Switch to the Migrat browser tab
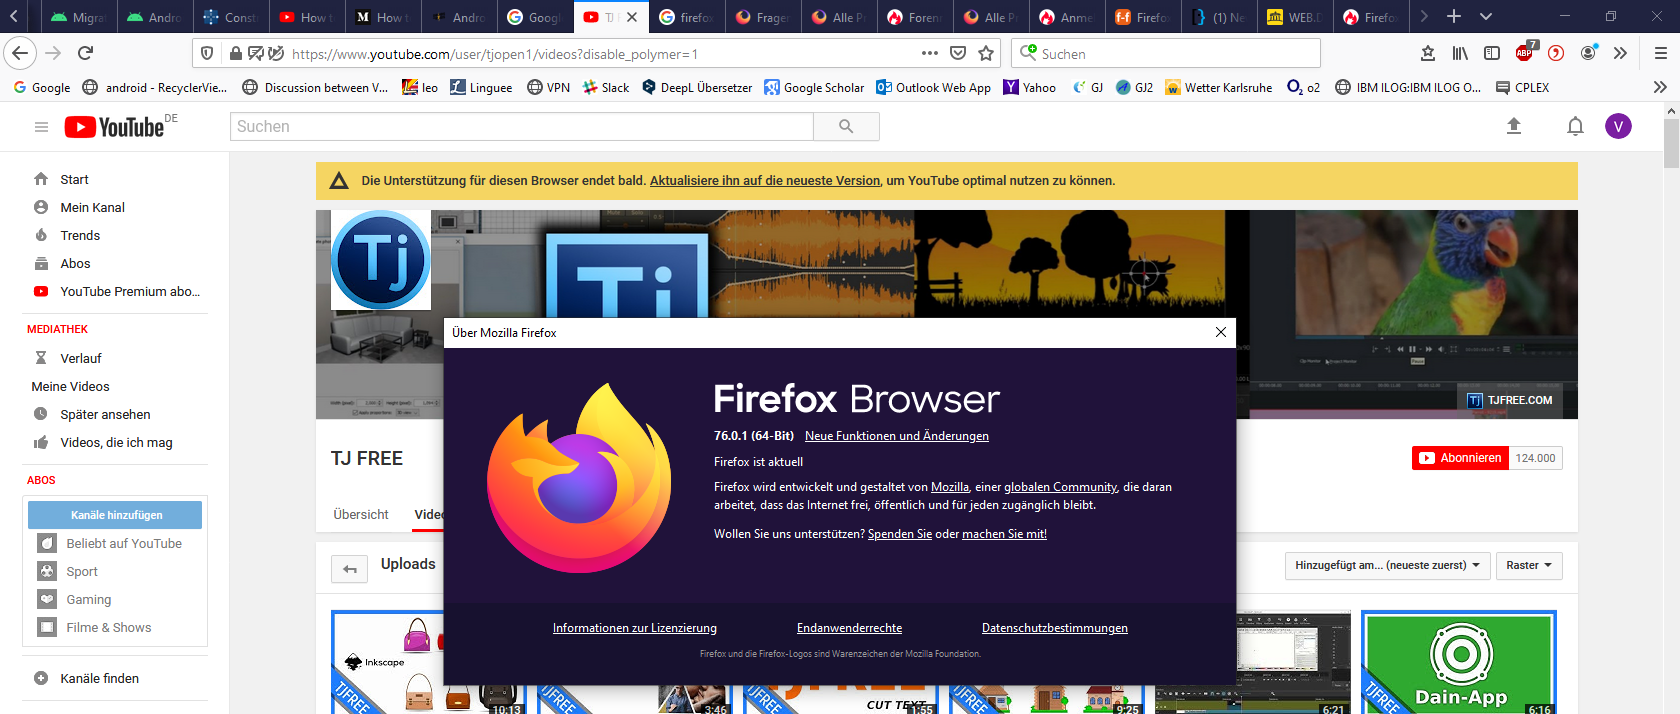 click(x=79, y=17)
